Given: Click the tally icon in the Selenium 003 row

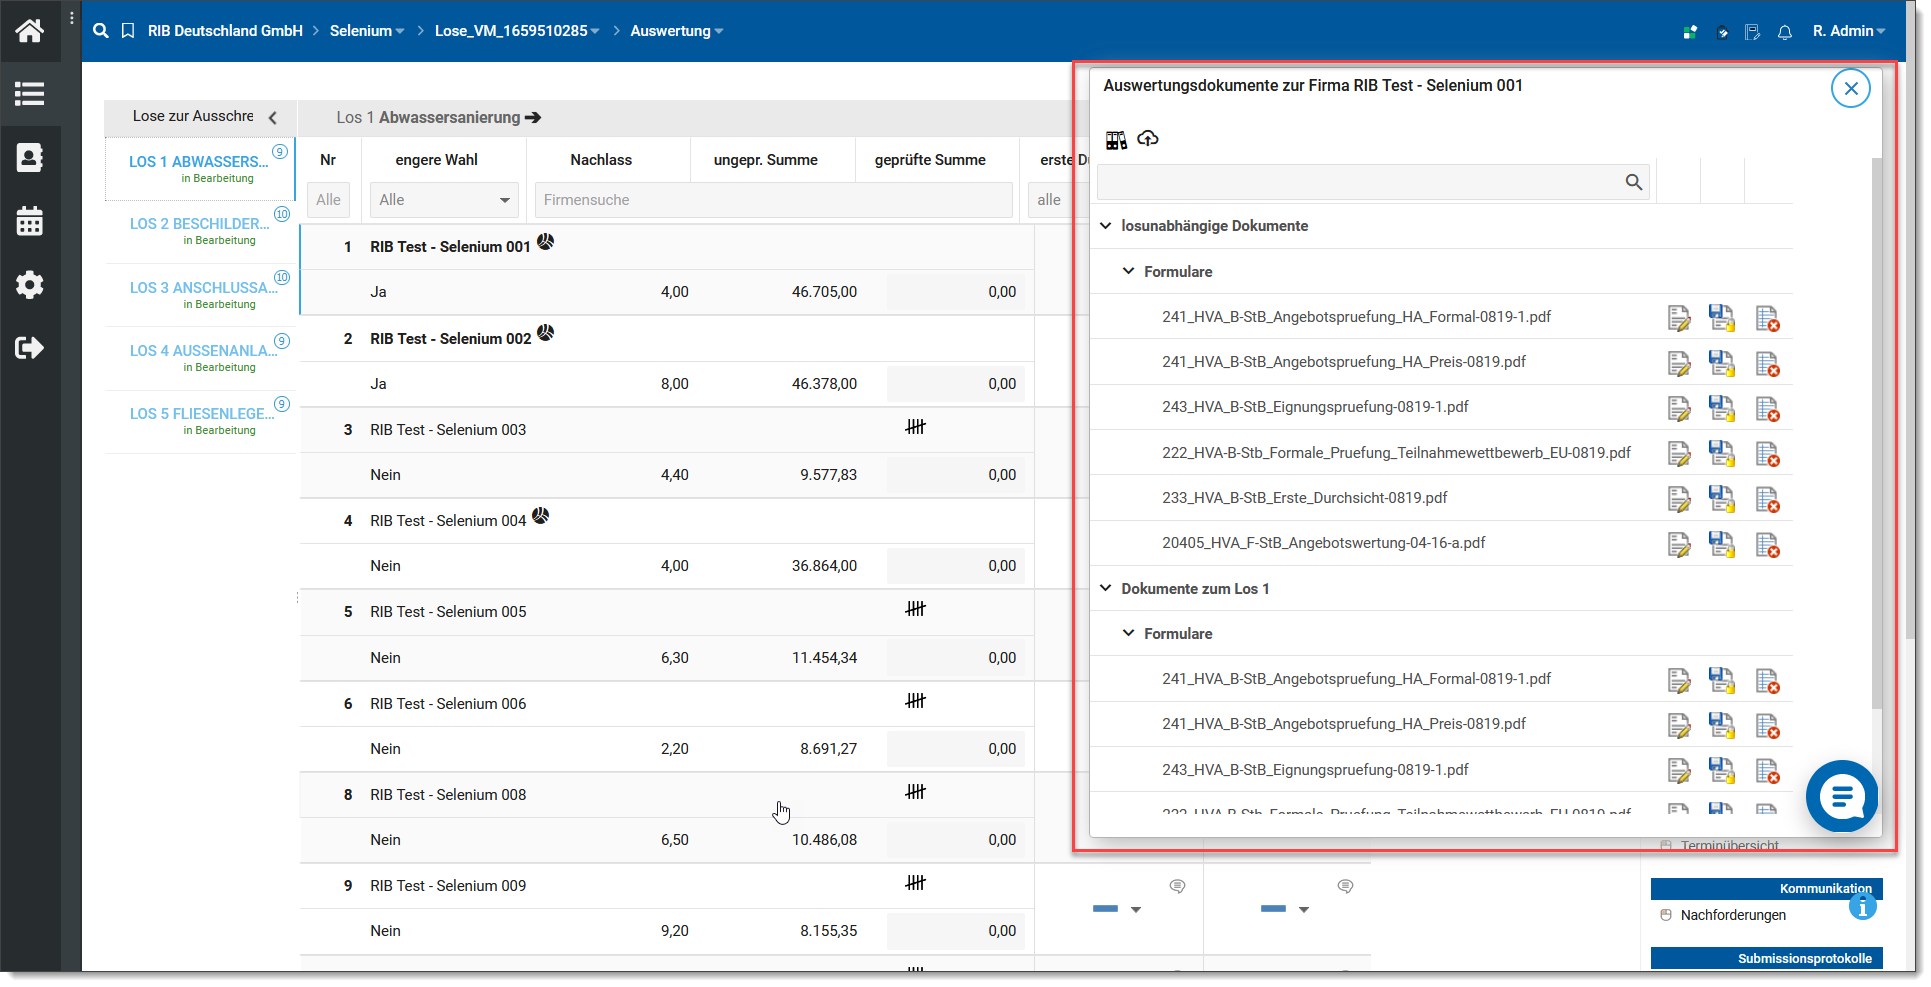Looking at the screenshot, I should [915, 427].
